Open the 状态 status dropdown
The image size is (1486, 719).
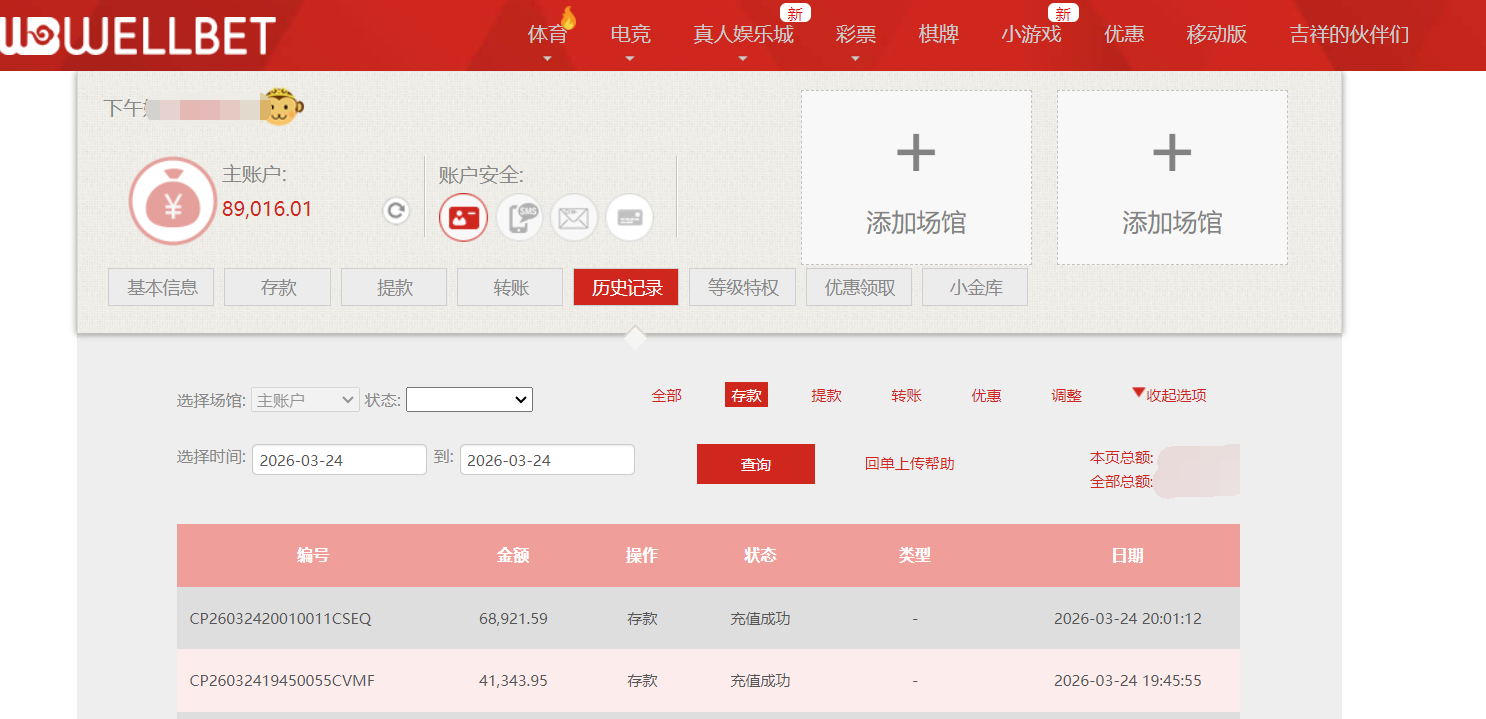pos(469,398)
